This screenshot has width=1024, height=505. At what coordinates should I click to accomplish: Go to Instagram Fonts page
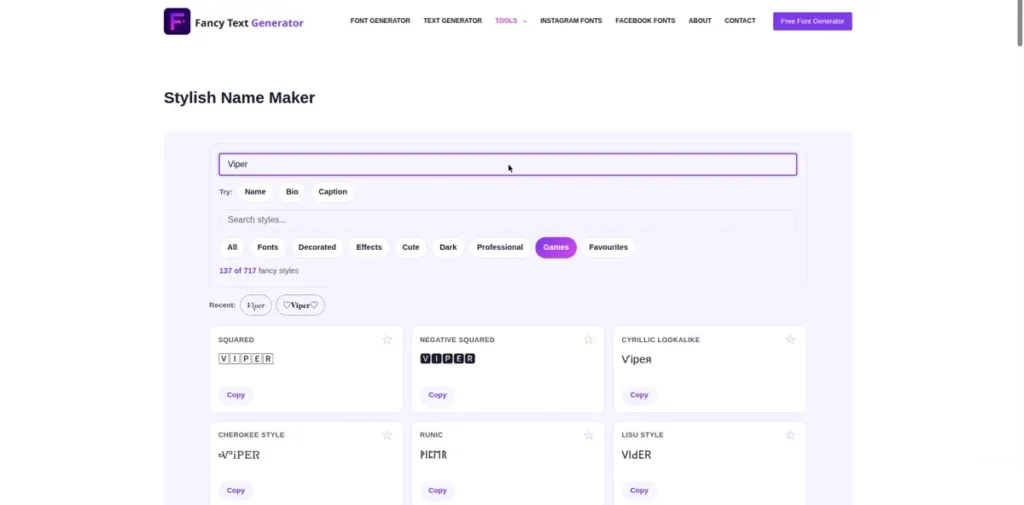(571, 21)
